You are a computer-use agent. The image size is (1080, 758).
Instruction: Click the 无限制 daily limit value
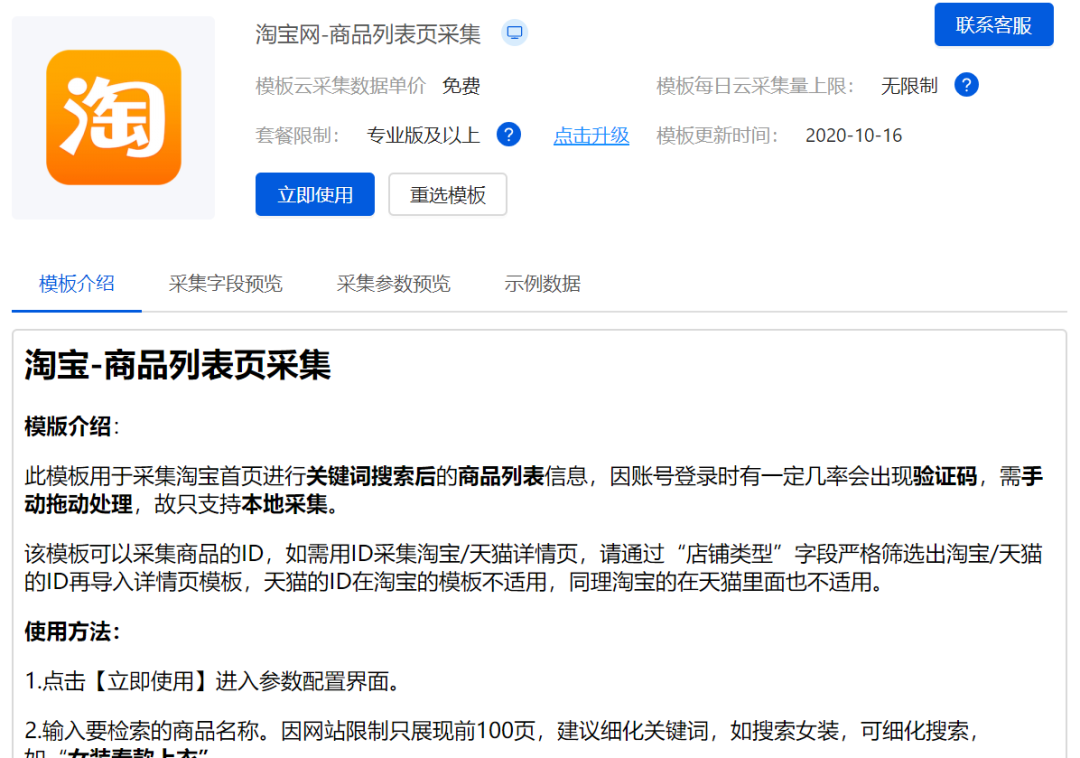point(909,86)
